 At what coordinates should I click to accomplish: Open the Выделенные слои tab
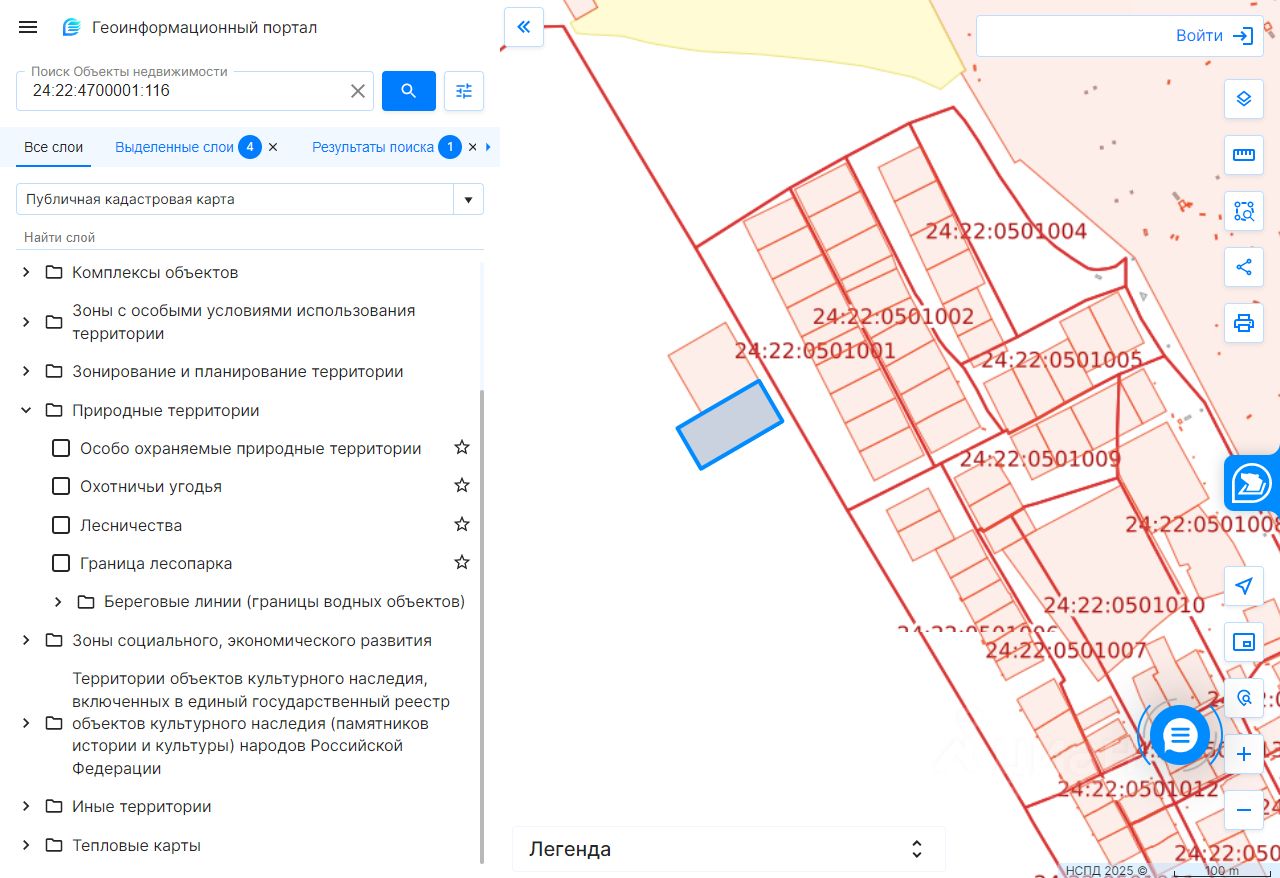click(x=174, y=147)
